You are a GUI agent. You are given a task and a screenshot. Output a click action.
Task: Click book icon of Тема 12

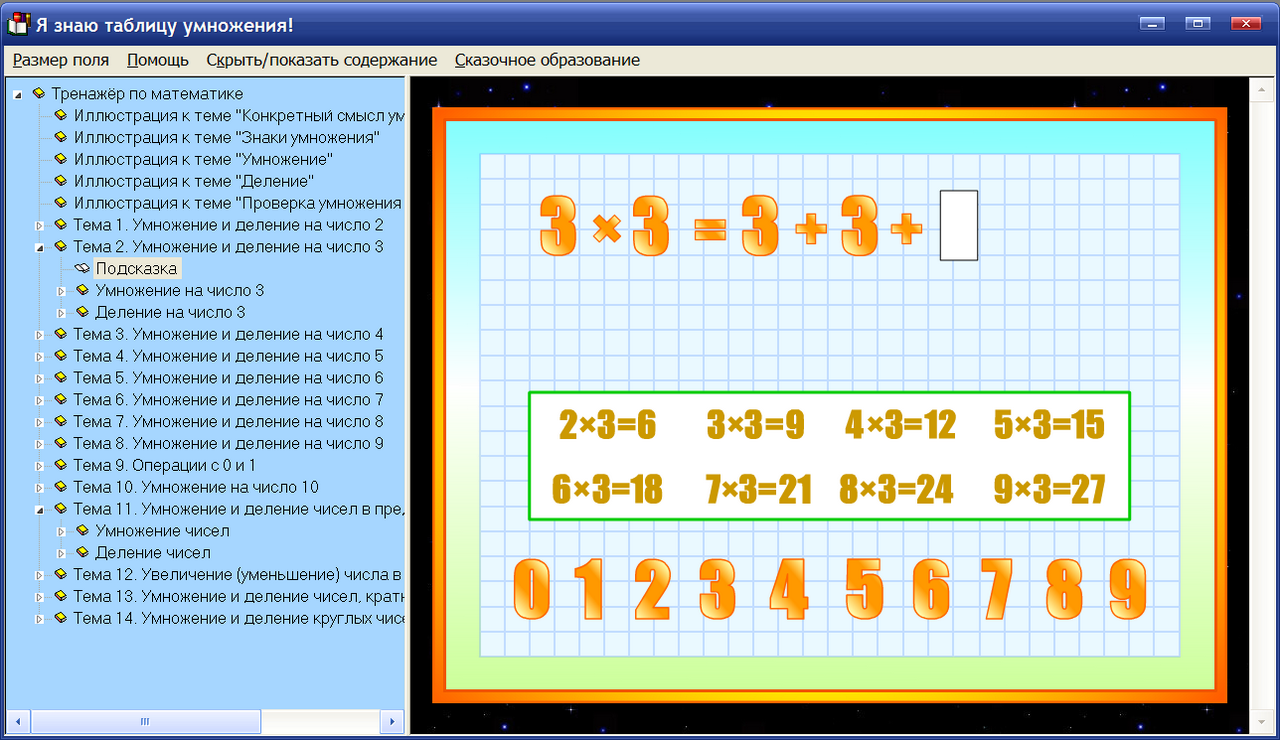click(x=61, y=574)
